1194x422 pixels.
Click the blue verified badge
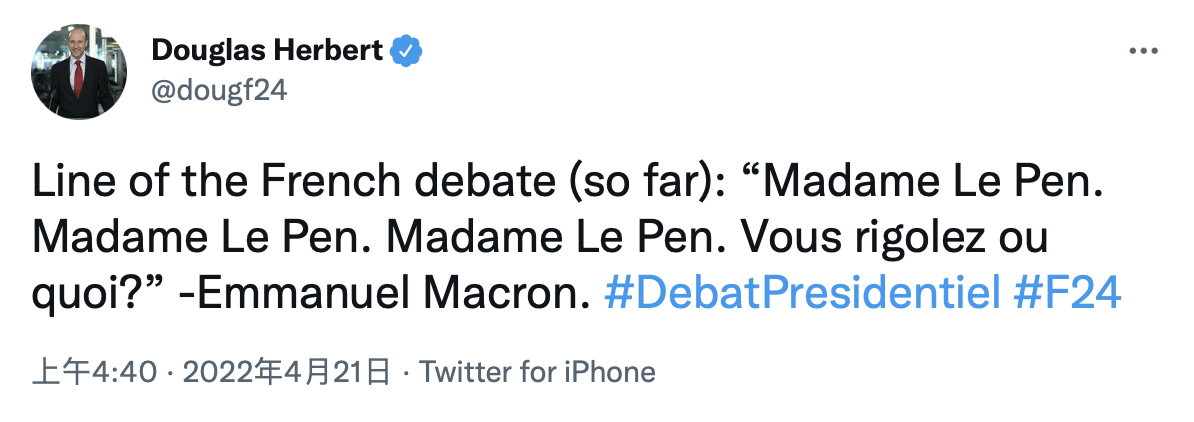coord(405,50)
